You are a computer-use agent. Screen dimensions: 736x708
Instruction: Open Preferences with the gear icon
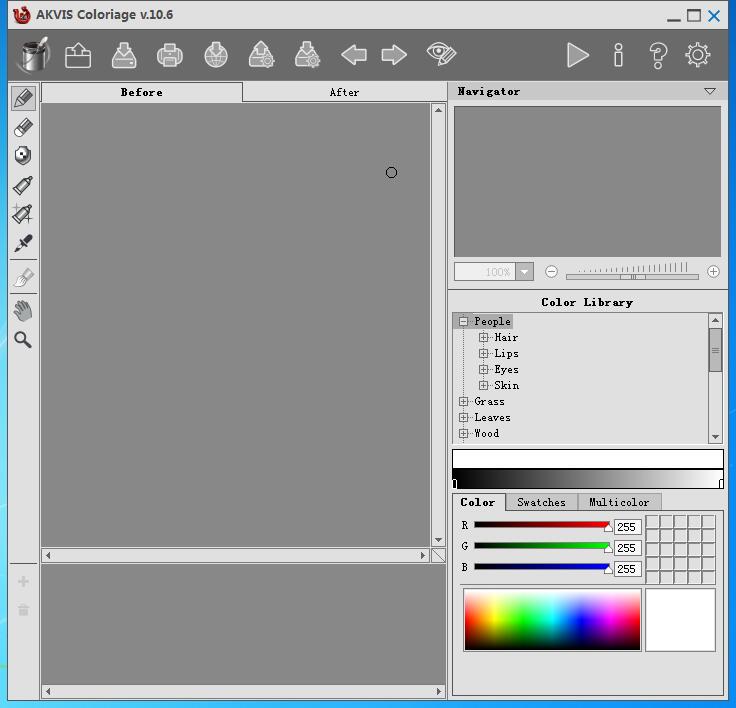(x=698, y=55)
